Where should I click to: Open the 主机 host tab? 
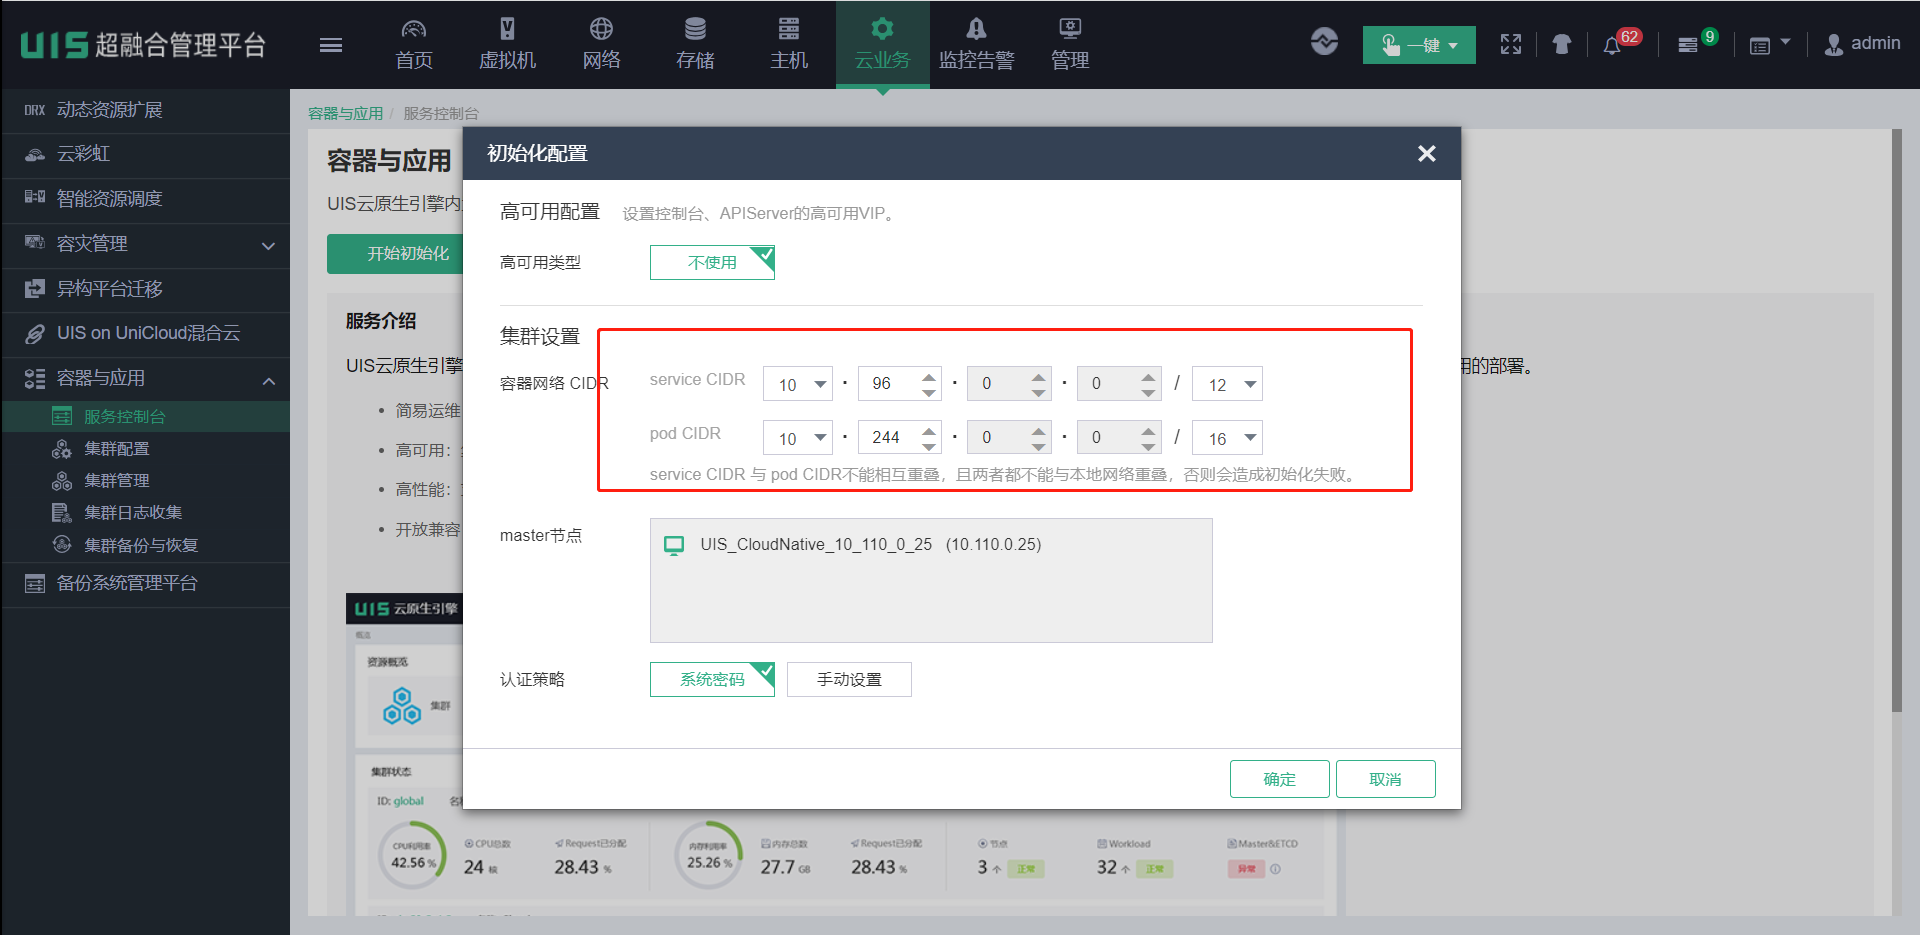coord(789,45)
